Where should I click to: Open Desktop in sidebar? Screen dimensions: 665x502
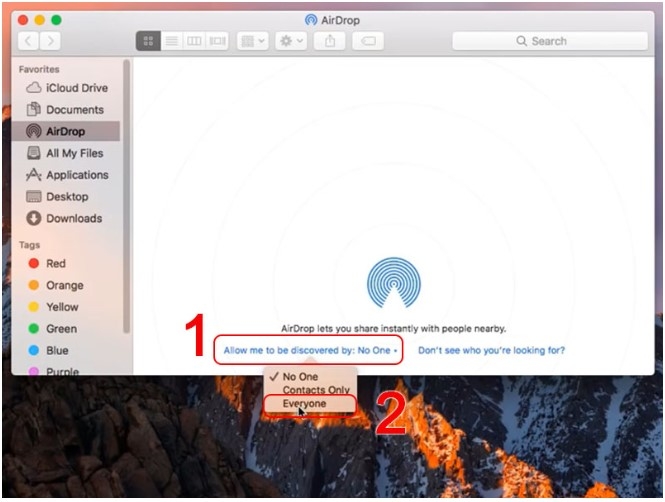coord(67,197)
